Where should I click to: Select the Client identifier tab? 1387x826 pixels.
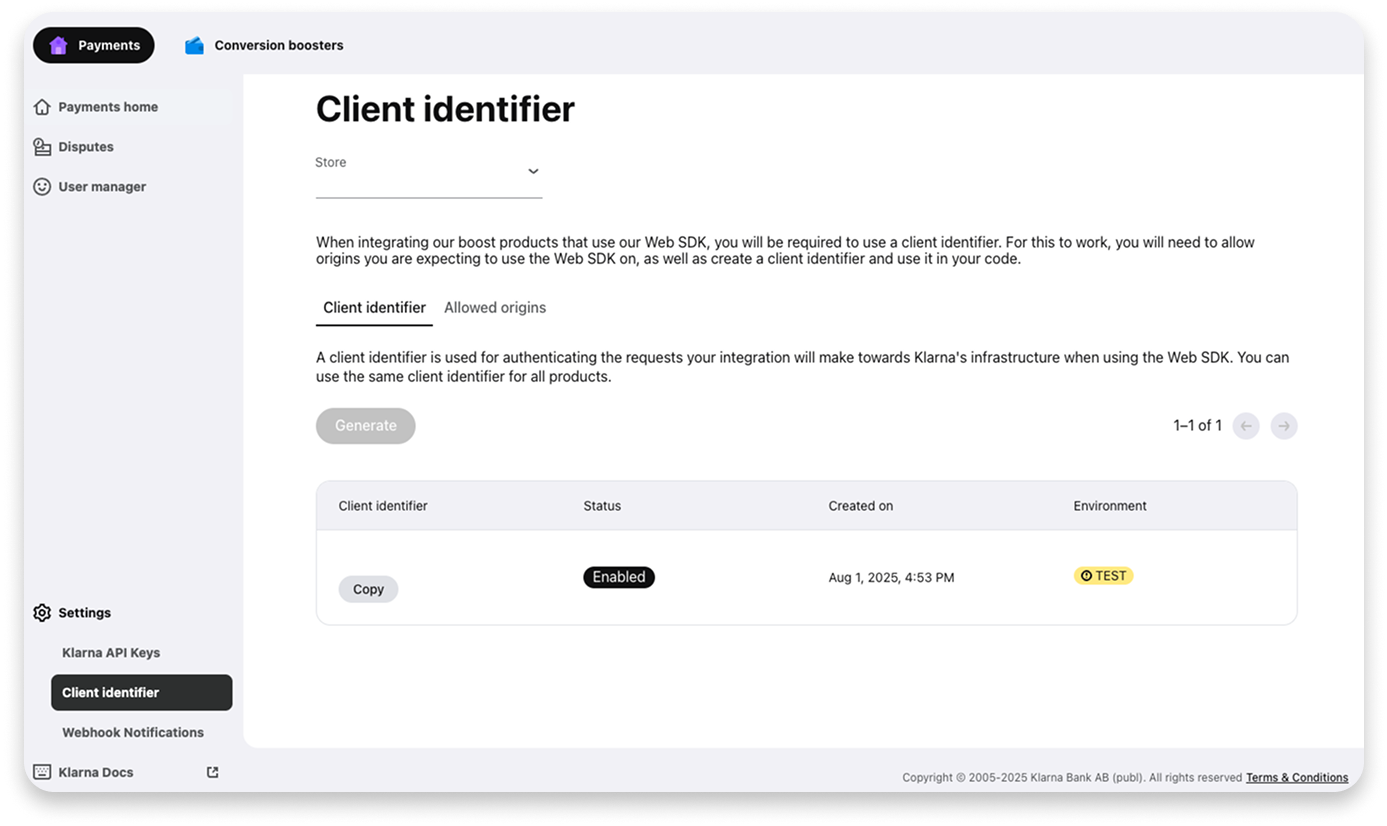point(374,308)
